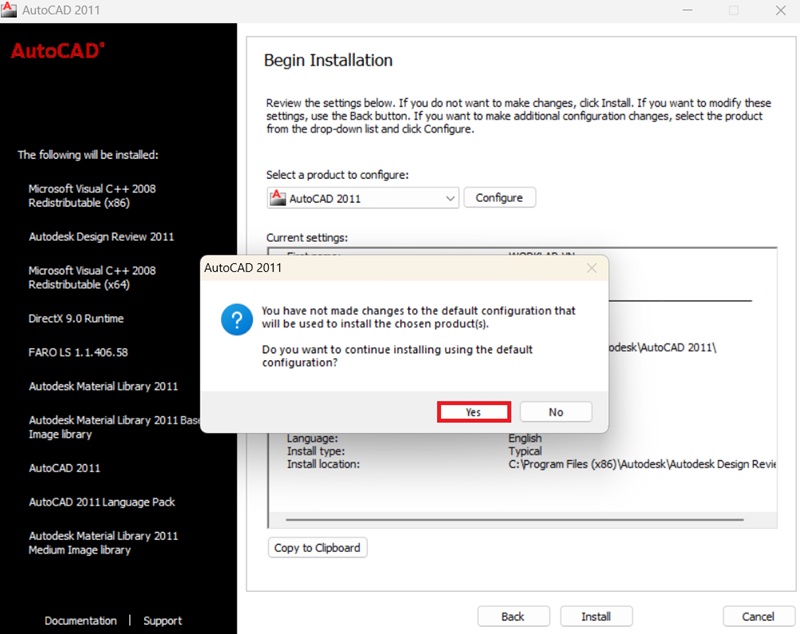800x634 pixels.
Task: Minimize the AutoCAD 2011 installer window
Action: (688, 10)
